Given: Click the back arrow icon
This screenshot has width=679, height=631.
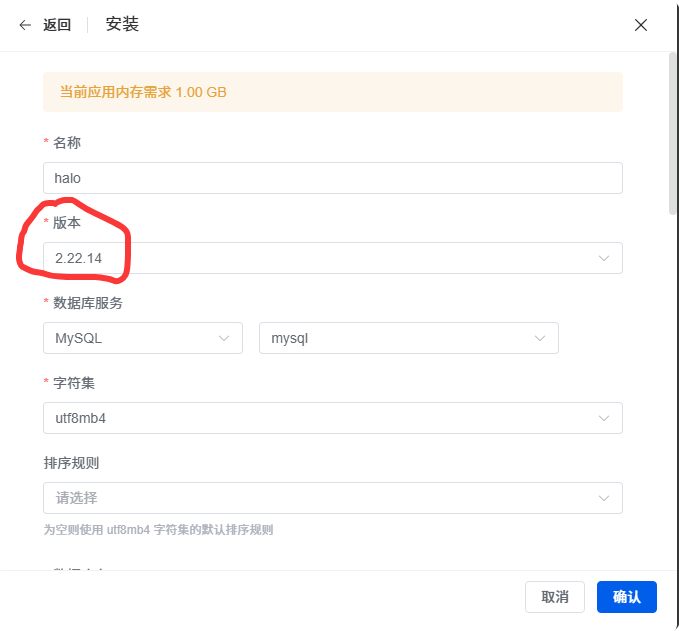Looking at the screenshot, I should [x=25, y=25].
